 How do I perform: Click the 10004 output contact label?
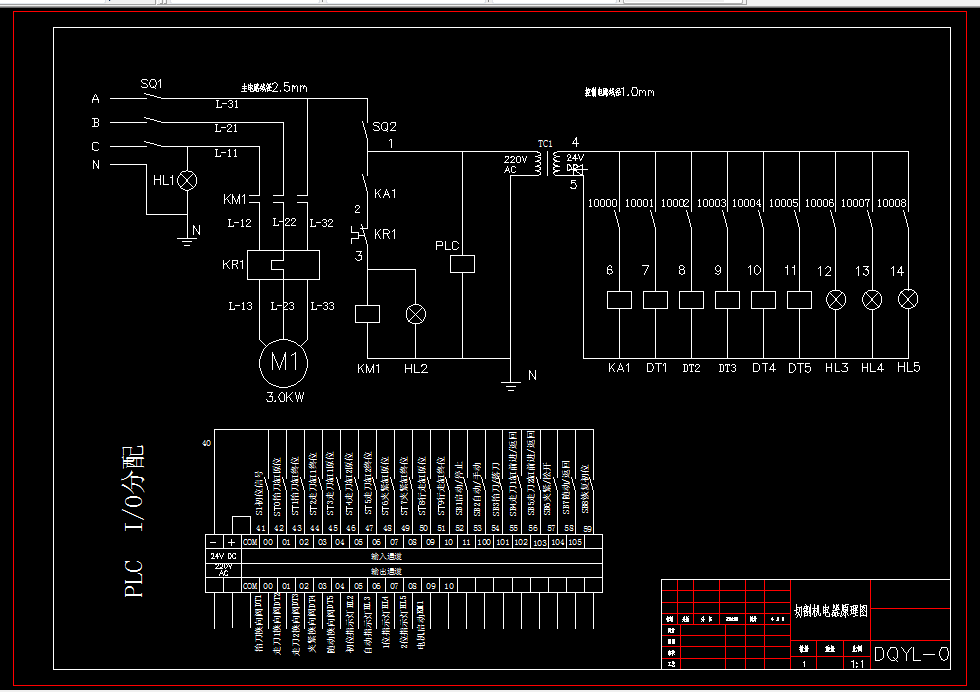747,203
